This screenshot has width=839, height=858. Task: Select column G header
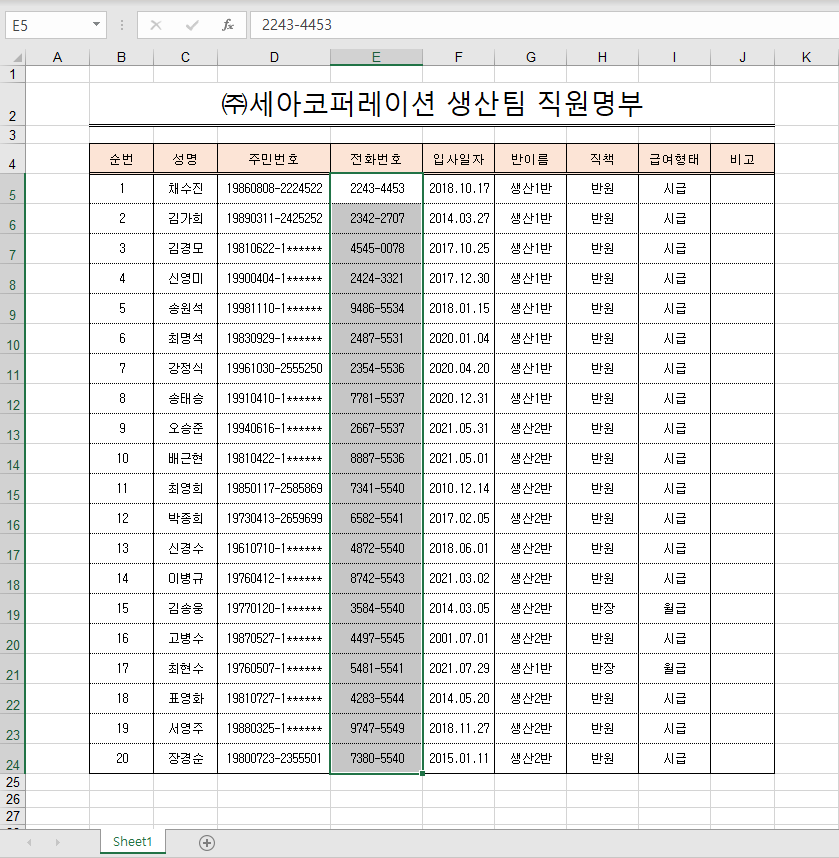pos(530,57)
